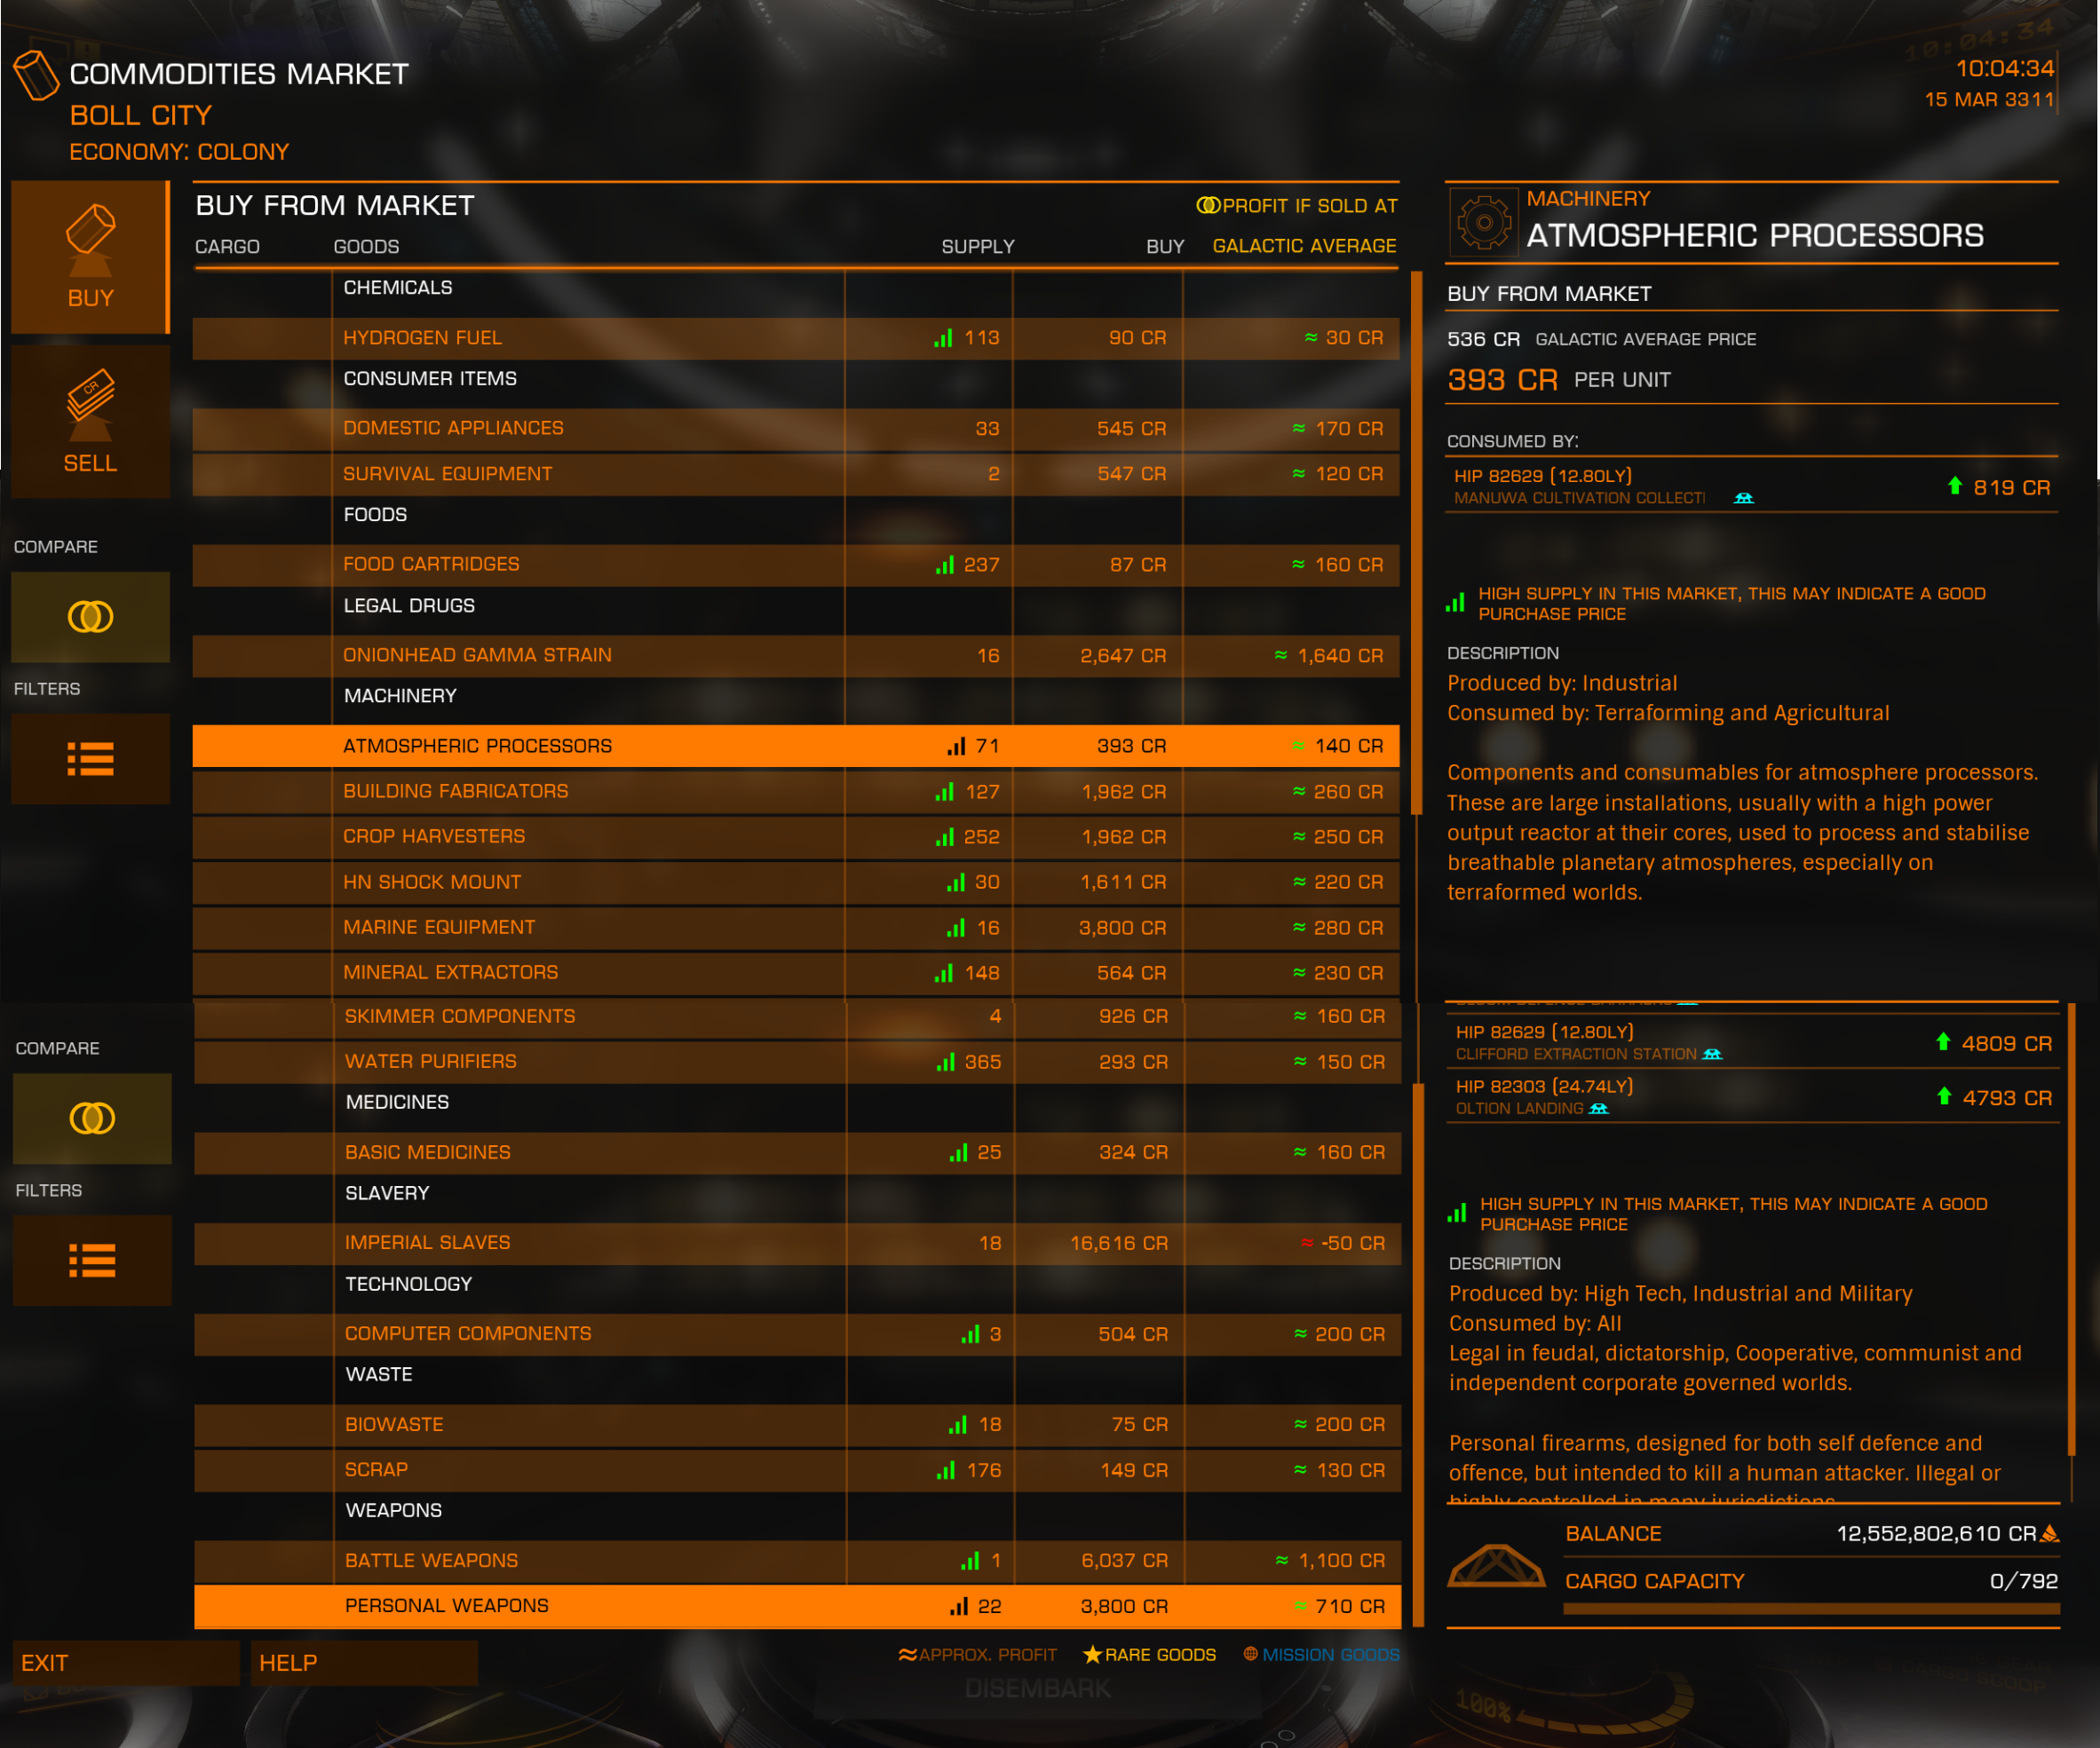The image size is (2100, 1748).
Task: Select the Domestic Appliances commodity row
Action: (796, 428)
